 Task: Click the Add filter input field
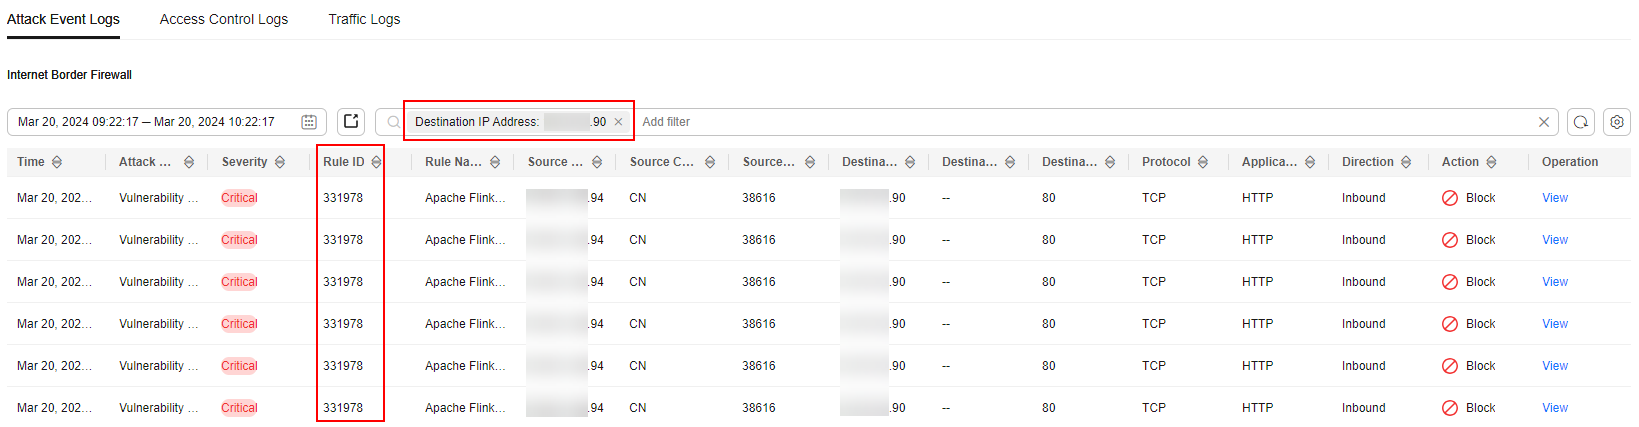[x=1085, y=122]
